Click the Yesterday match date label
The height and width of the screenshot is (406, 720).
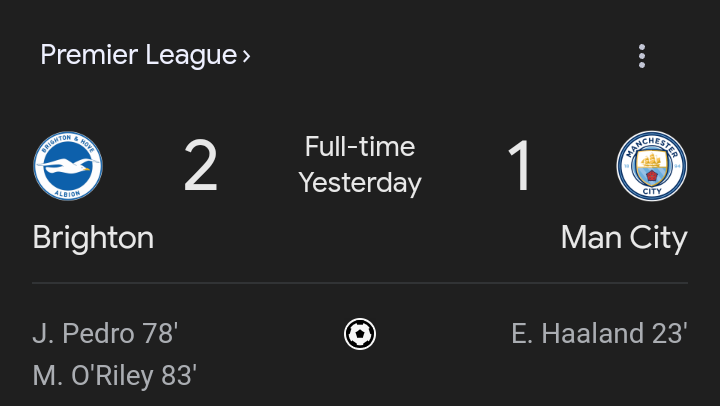[360, 183]
